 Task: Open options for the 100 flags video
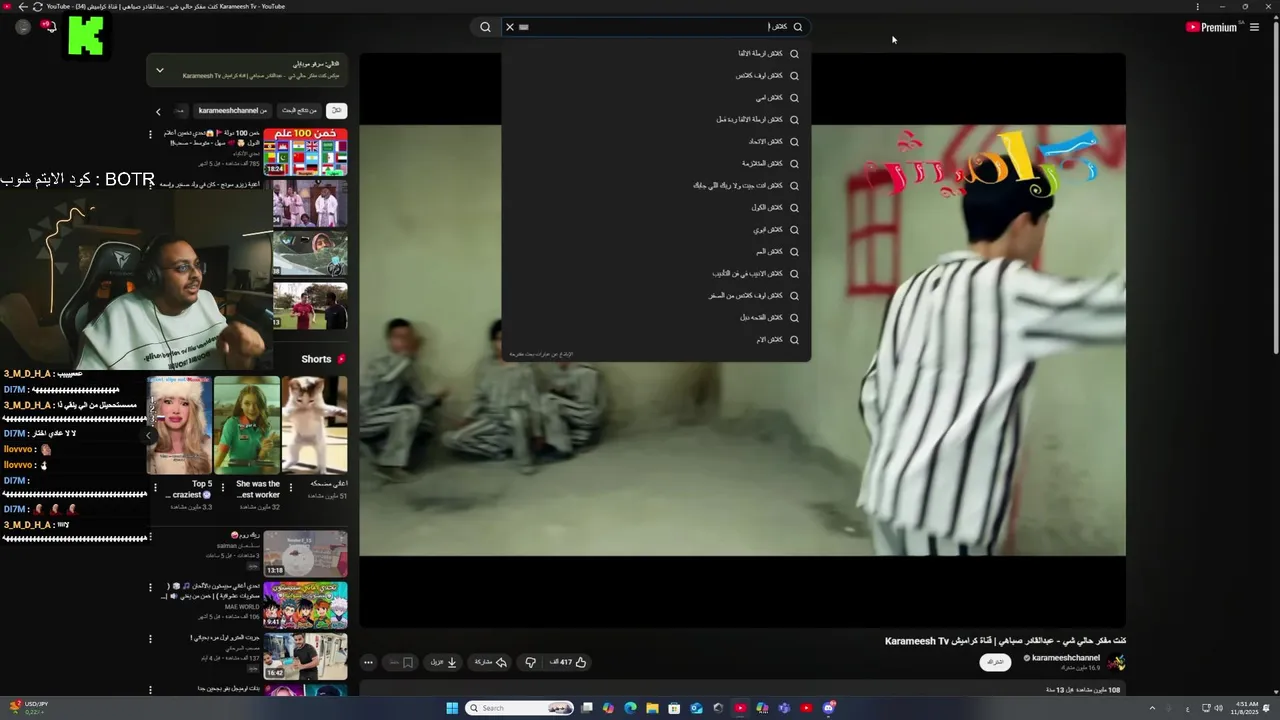pos(151,134)
